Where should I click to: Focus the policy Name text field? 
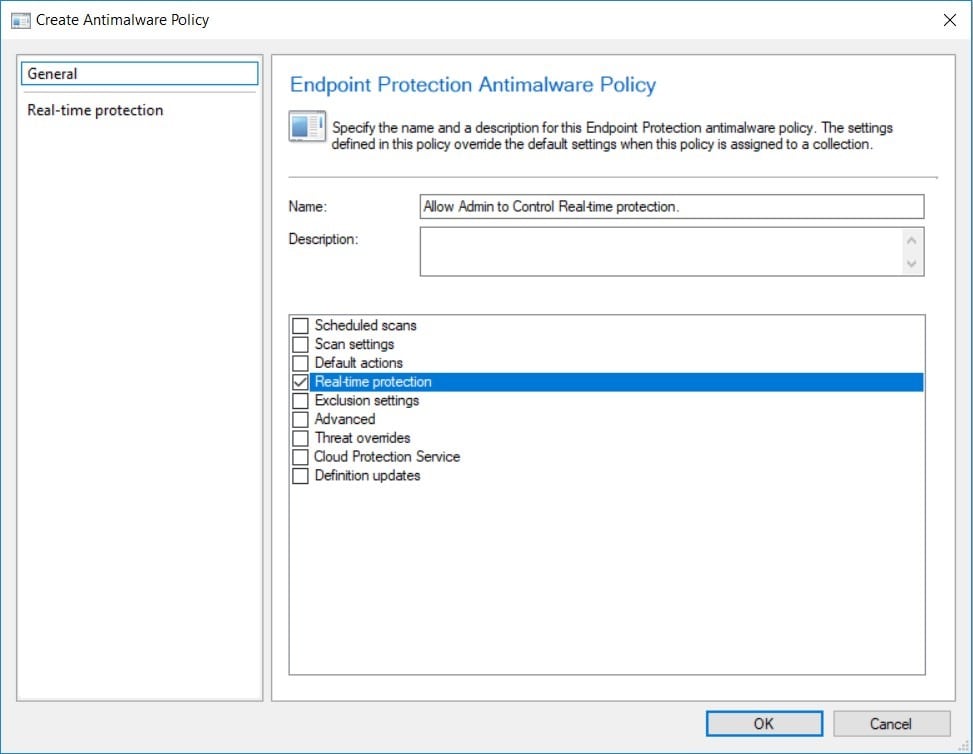(x=672, y=207)
